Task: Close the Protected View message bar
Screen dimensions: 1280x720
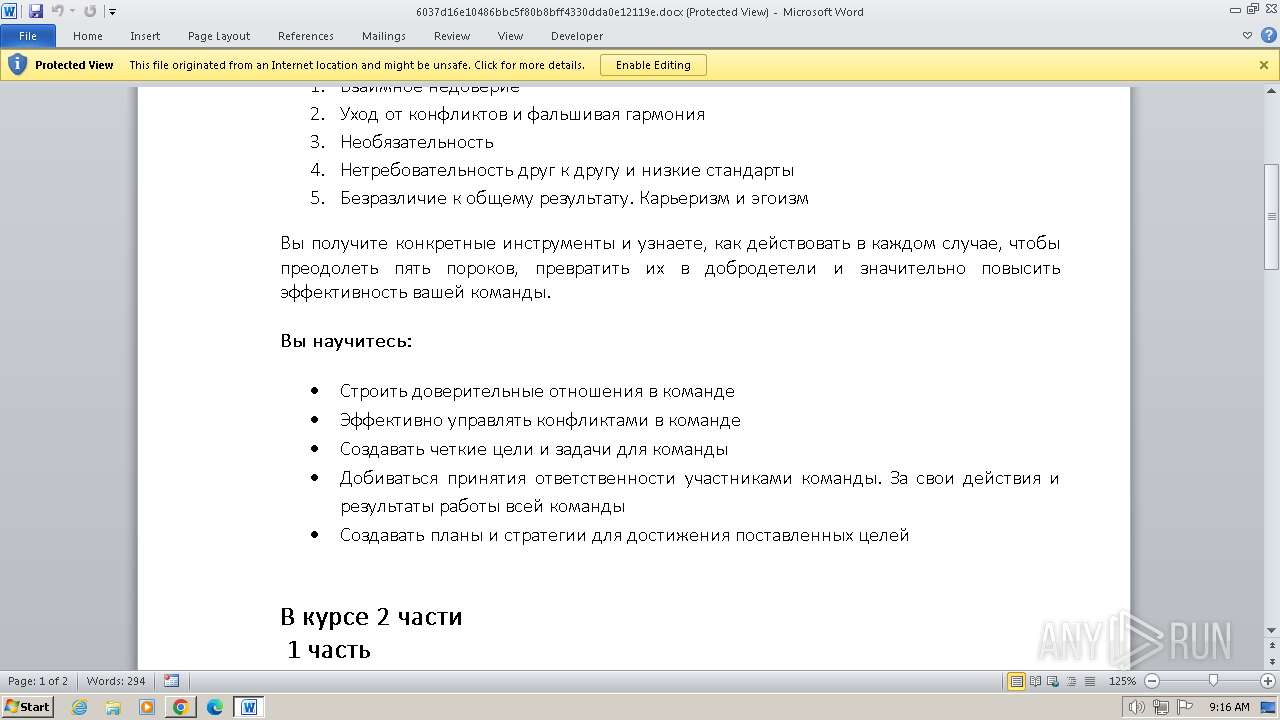Action: [1263, 65]
